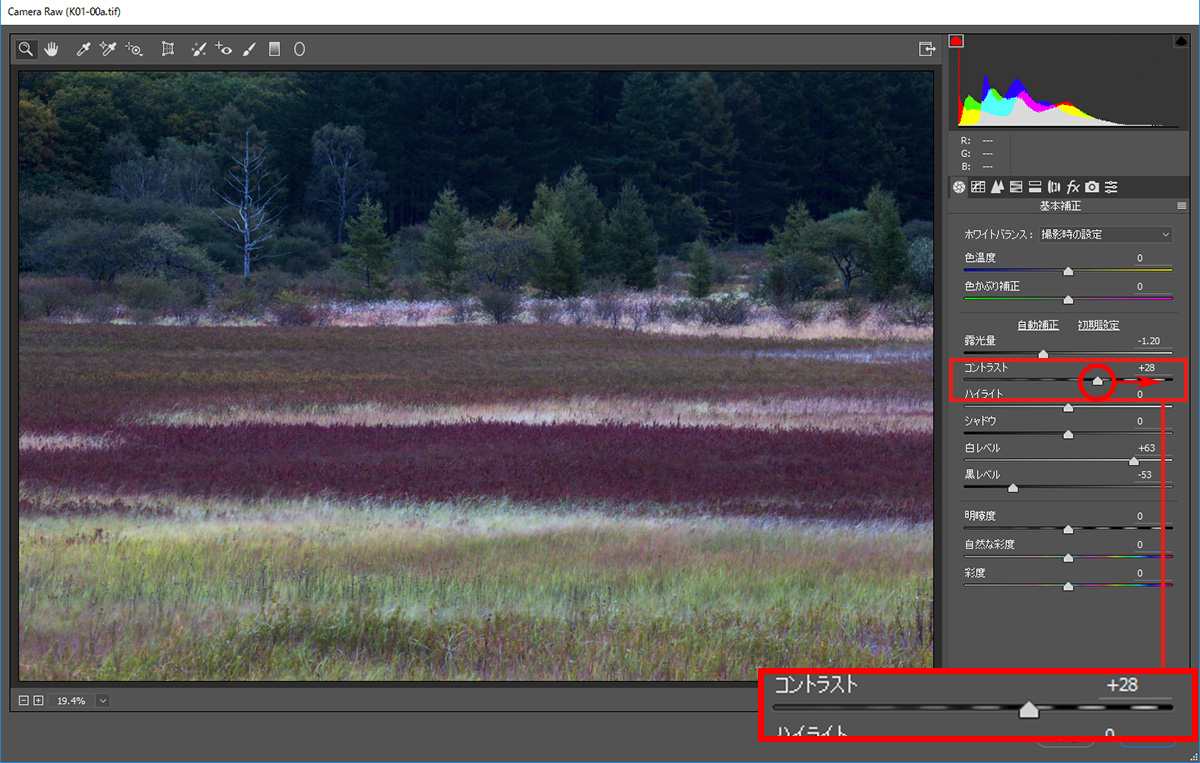Choose the Color Sampler tool
Screen dimensions: 1200x763
point(108,48)
